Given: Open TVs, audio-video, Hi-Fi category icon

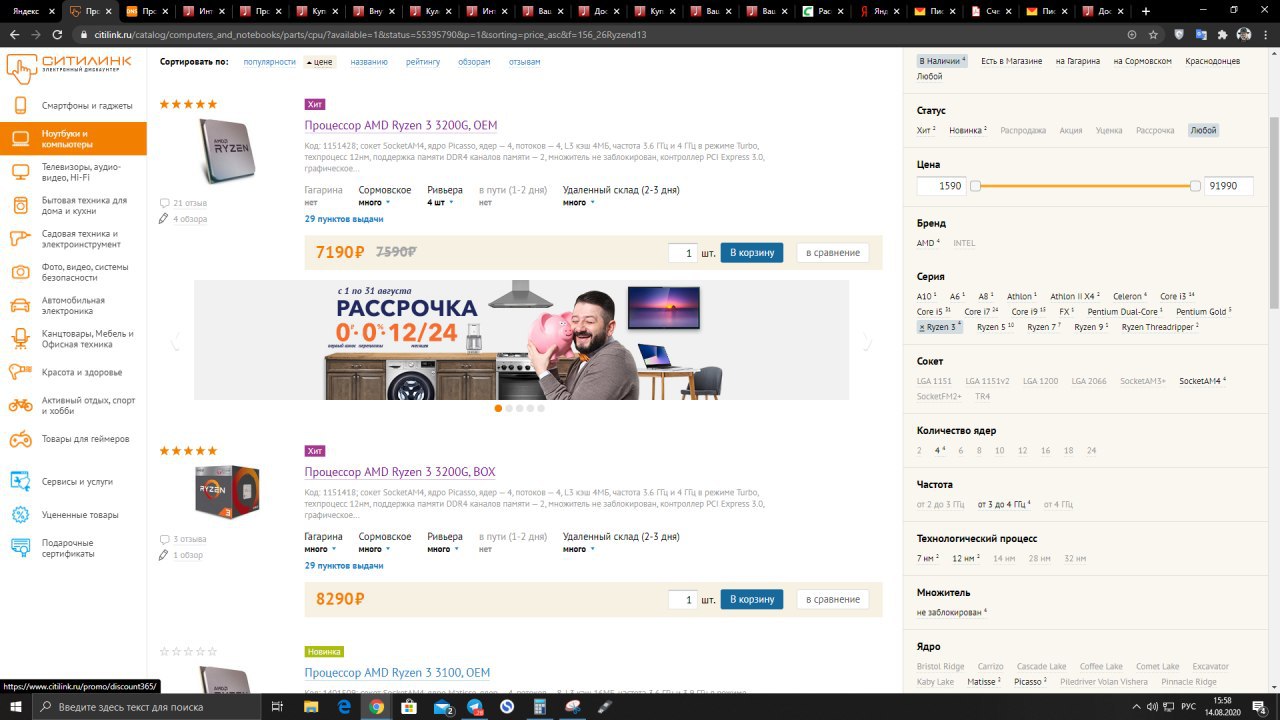Looking at the screenshot, I should [x=20, y=172].
